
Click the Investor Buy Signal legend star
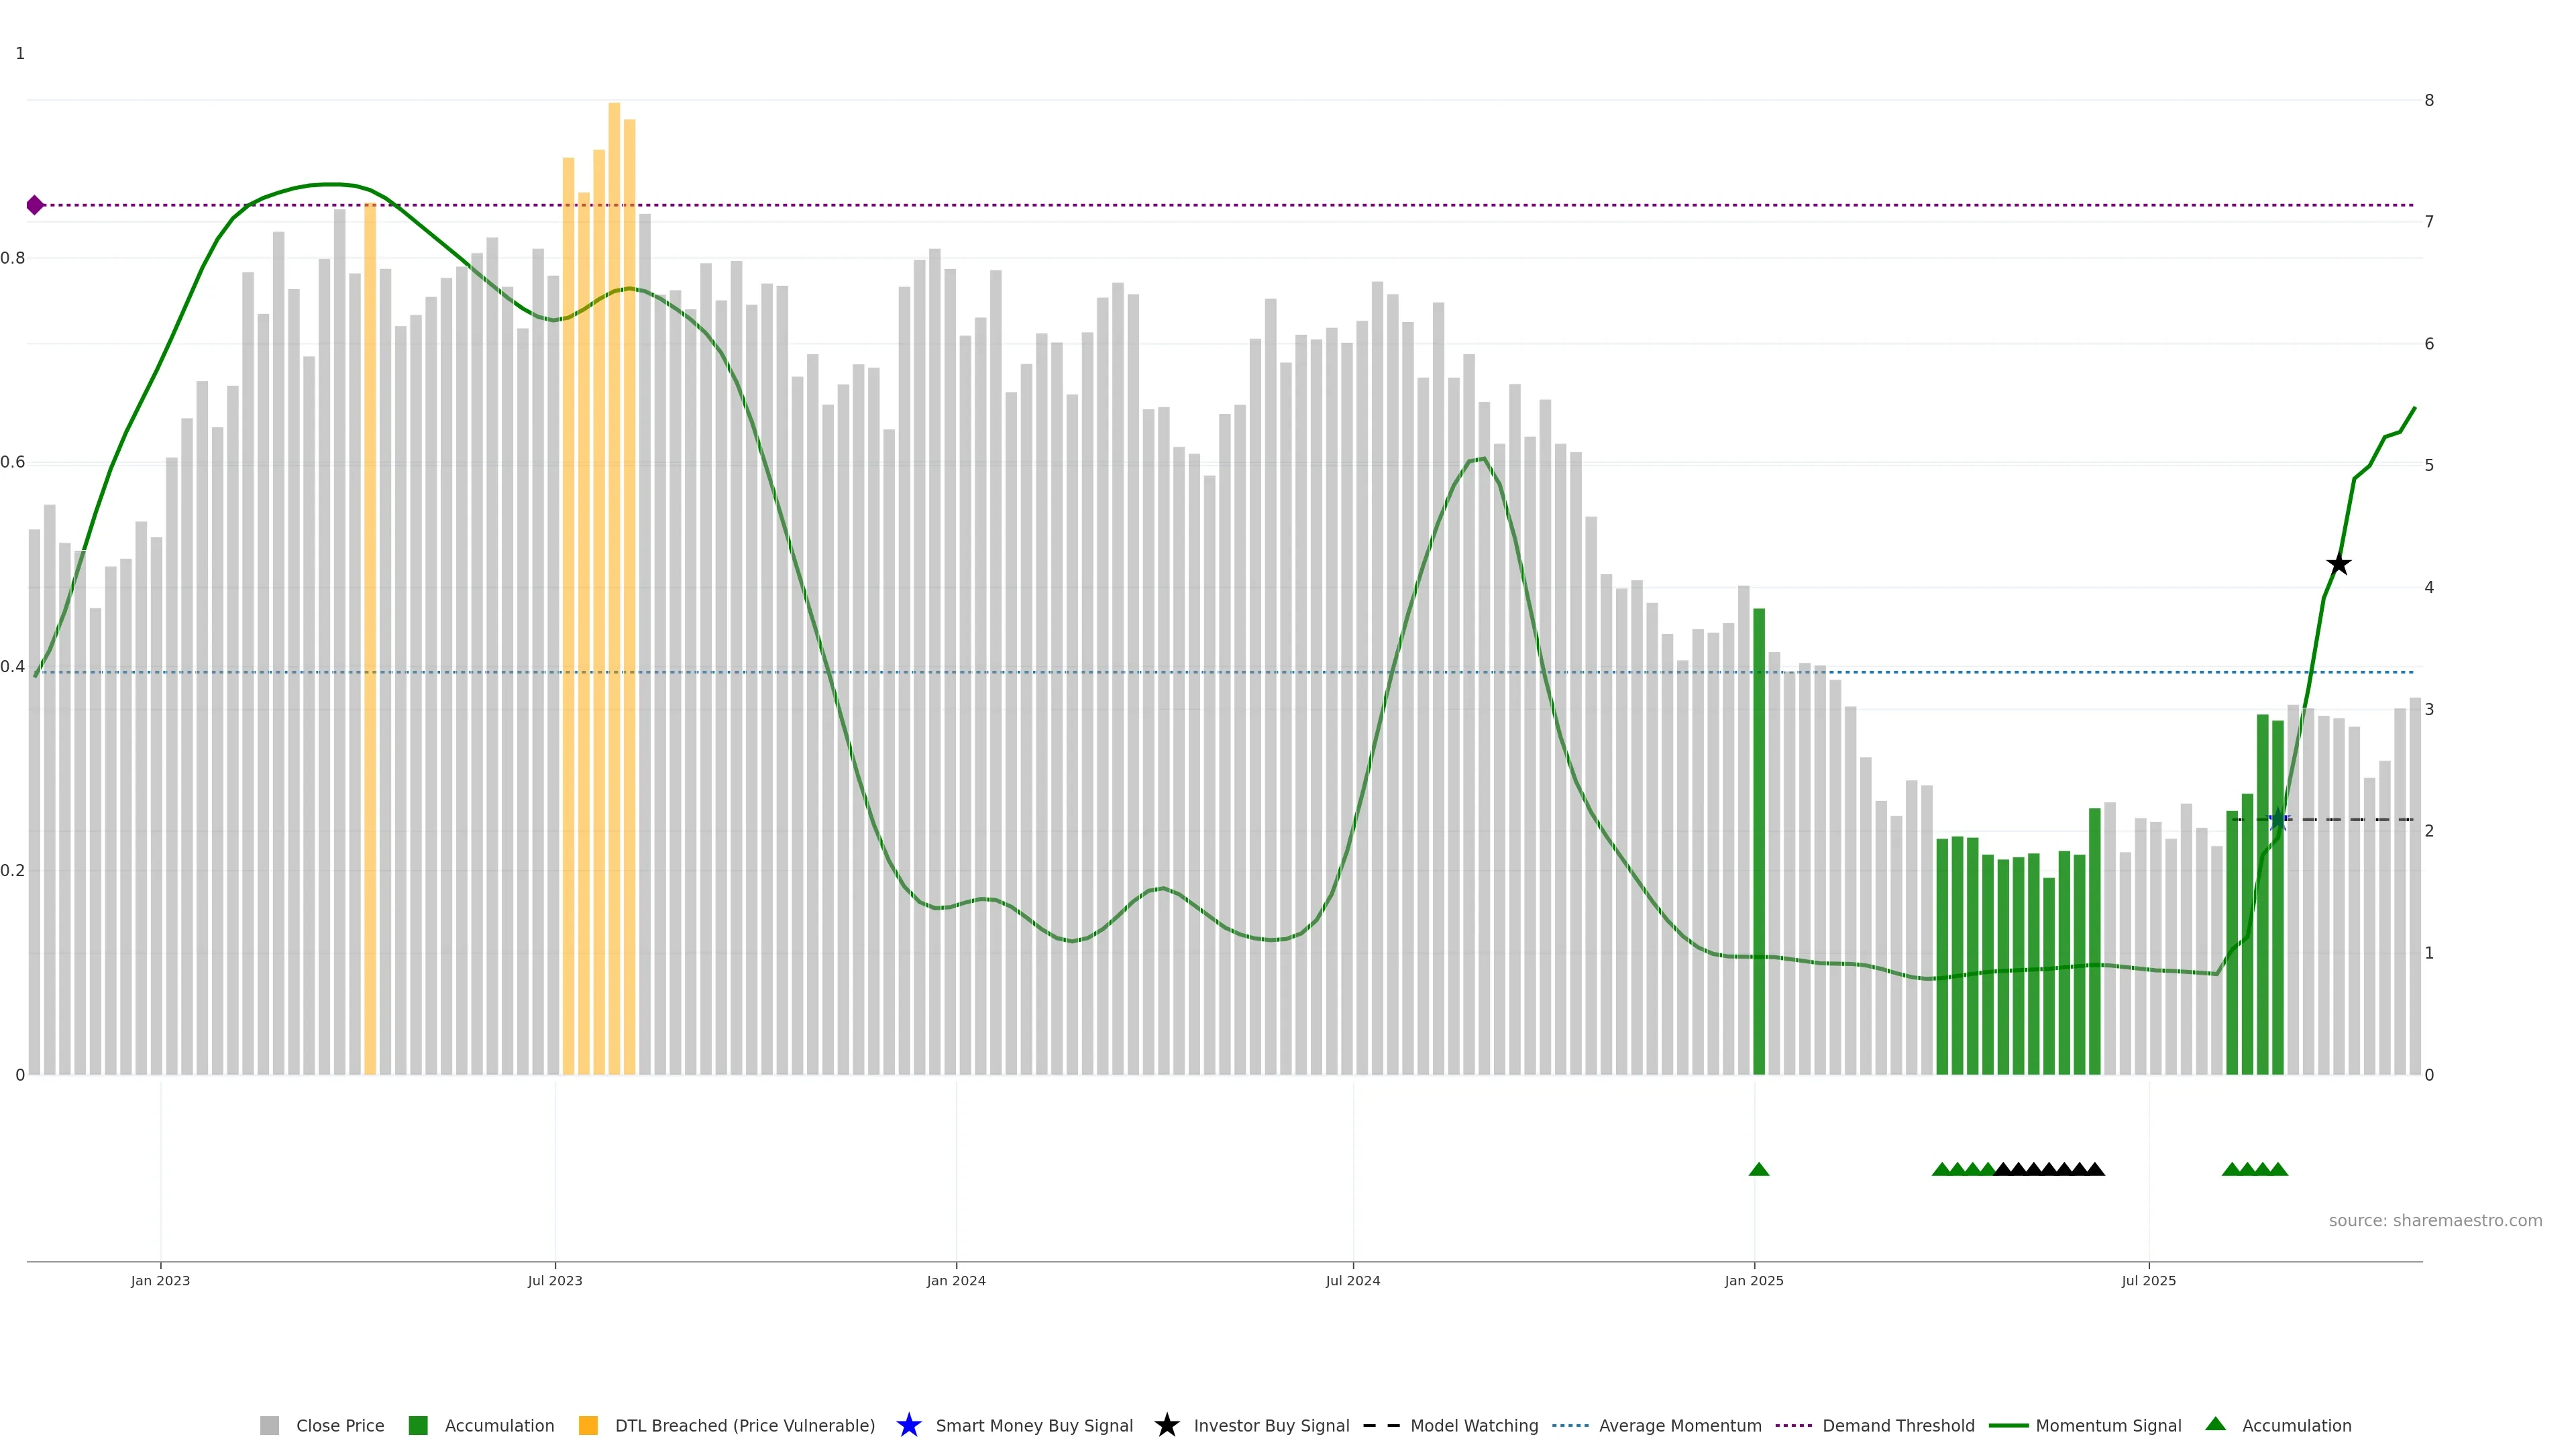click(1167, 1426)
